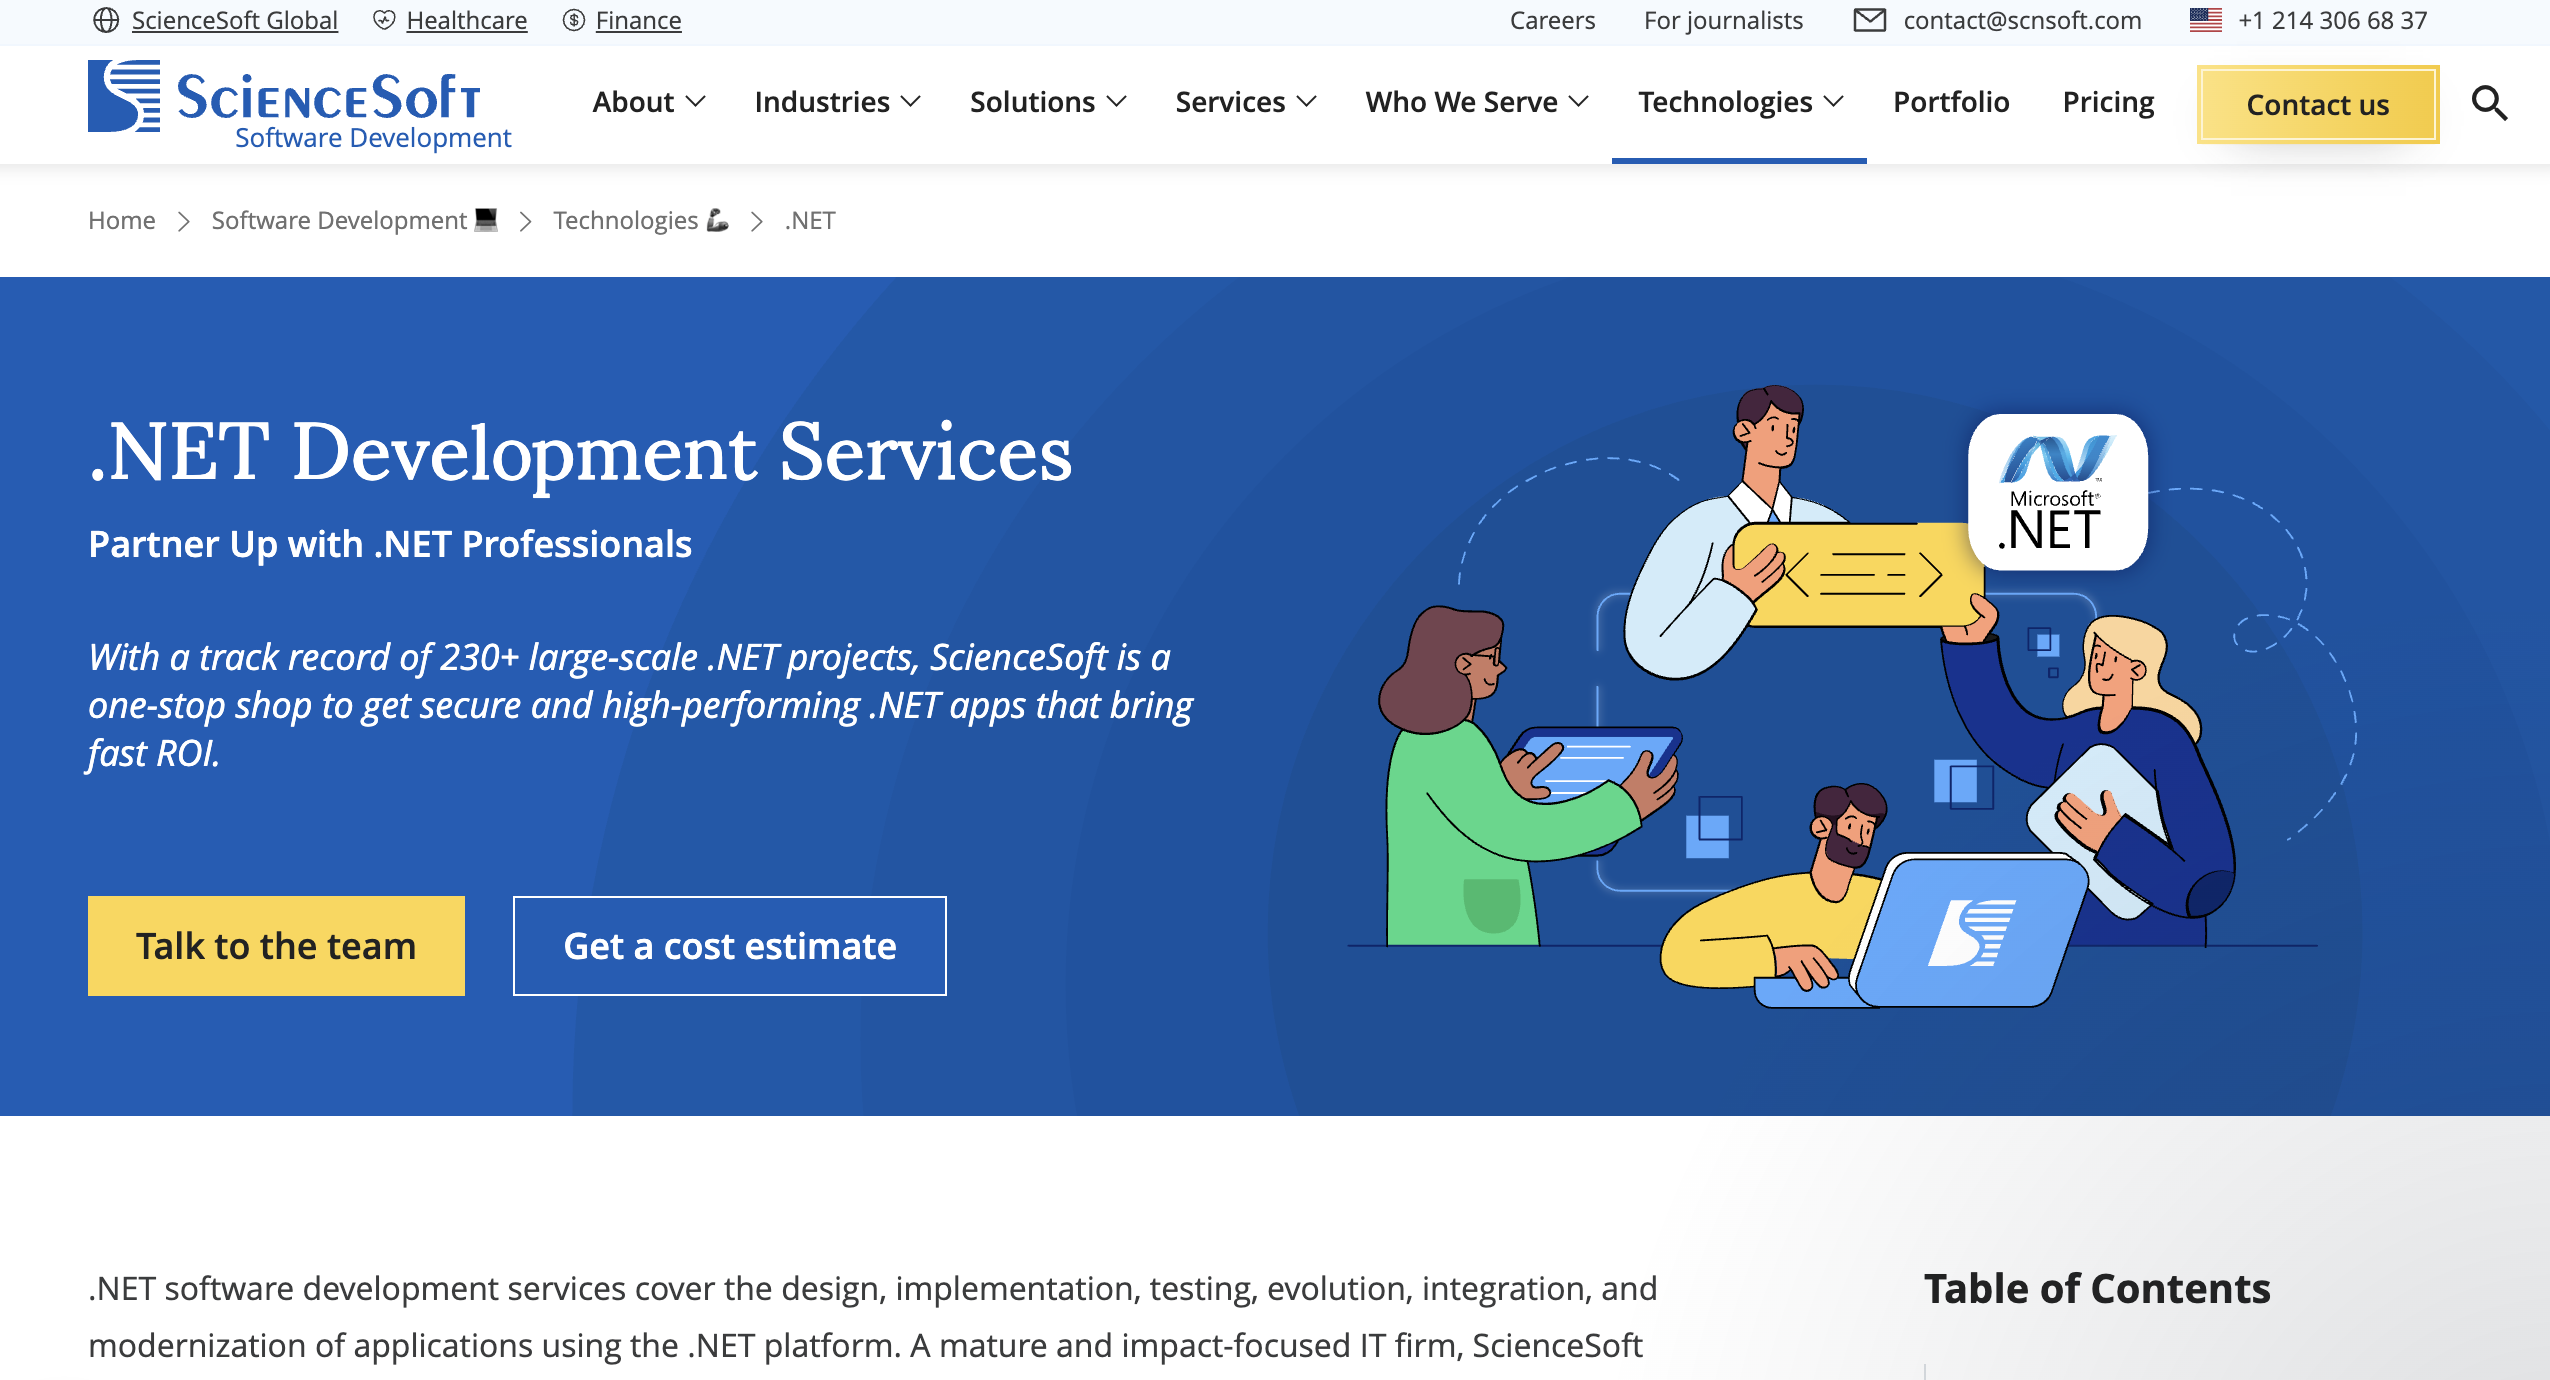Expand the About menu chevron
2550x1380 pixels.
696,102
